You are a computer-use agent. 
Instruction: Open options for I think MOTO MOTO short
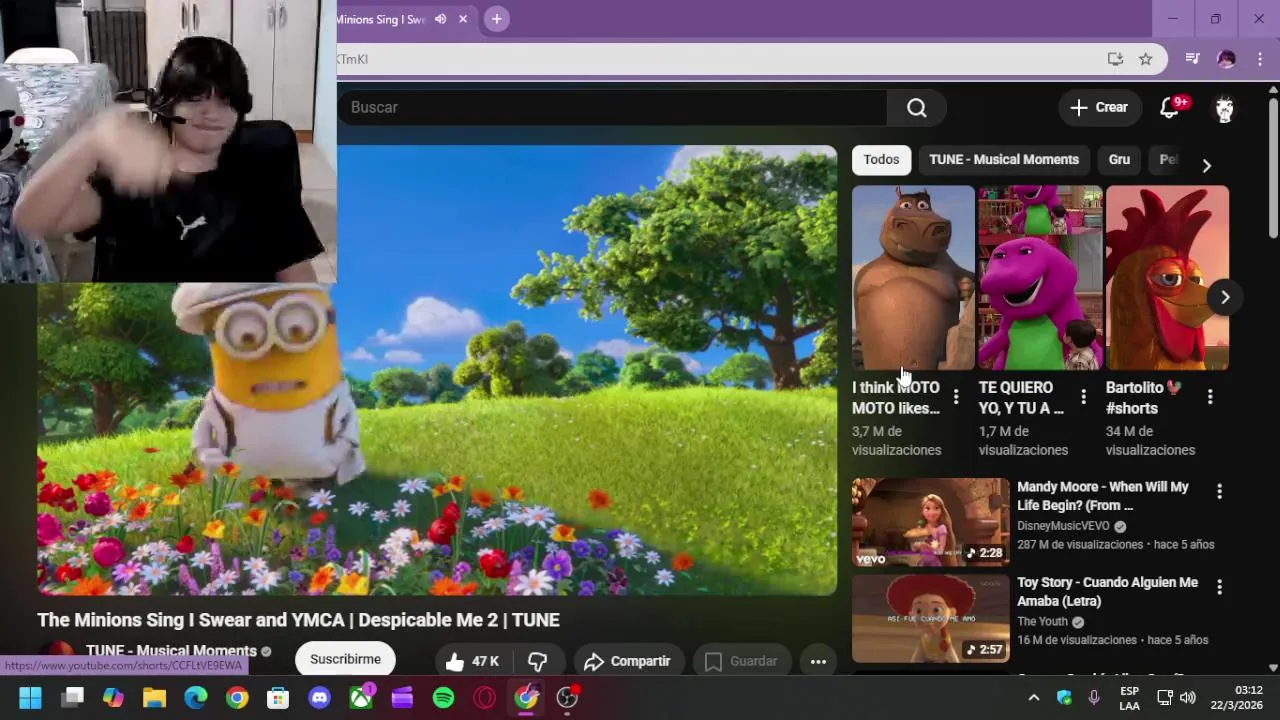click(x=956, y=397)
